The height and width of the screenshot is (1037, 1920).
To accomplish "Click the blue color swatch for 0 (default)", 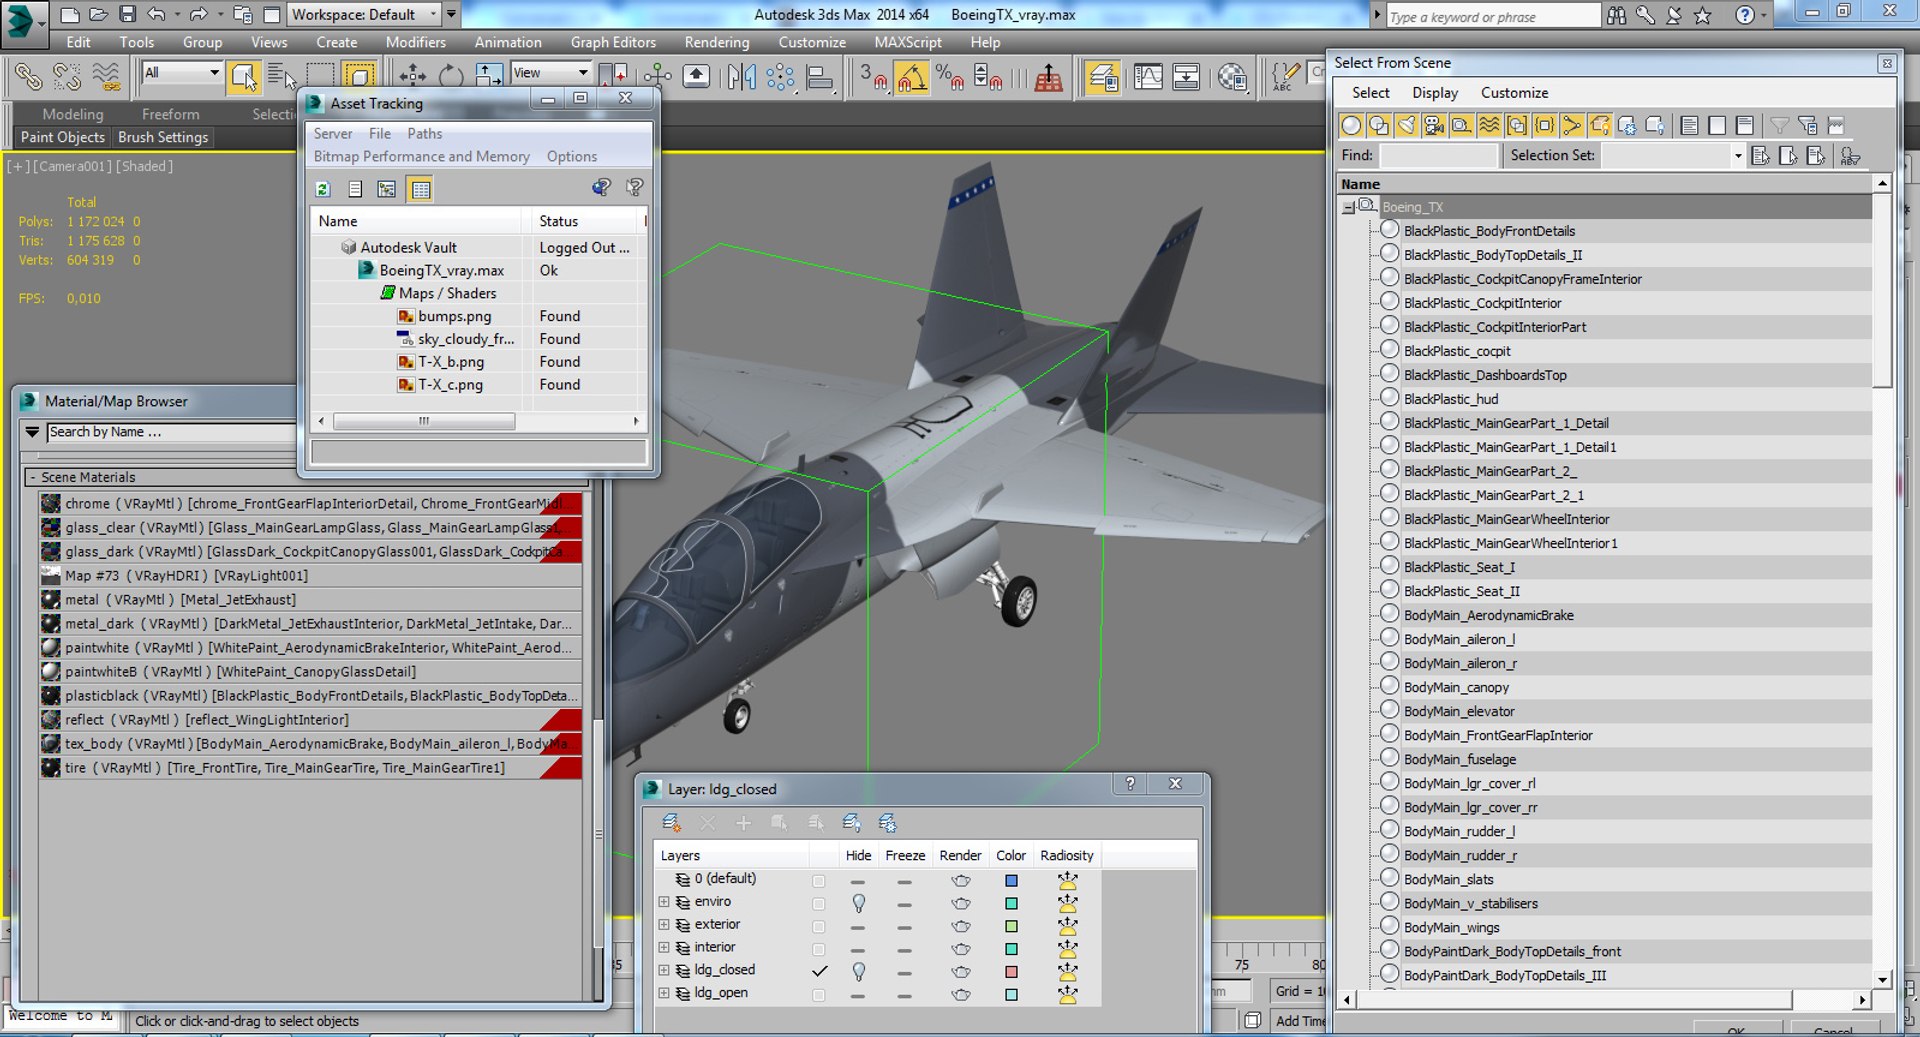I will [1011, 880].
